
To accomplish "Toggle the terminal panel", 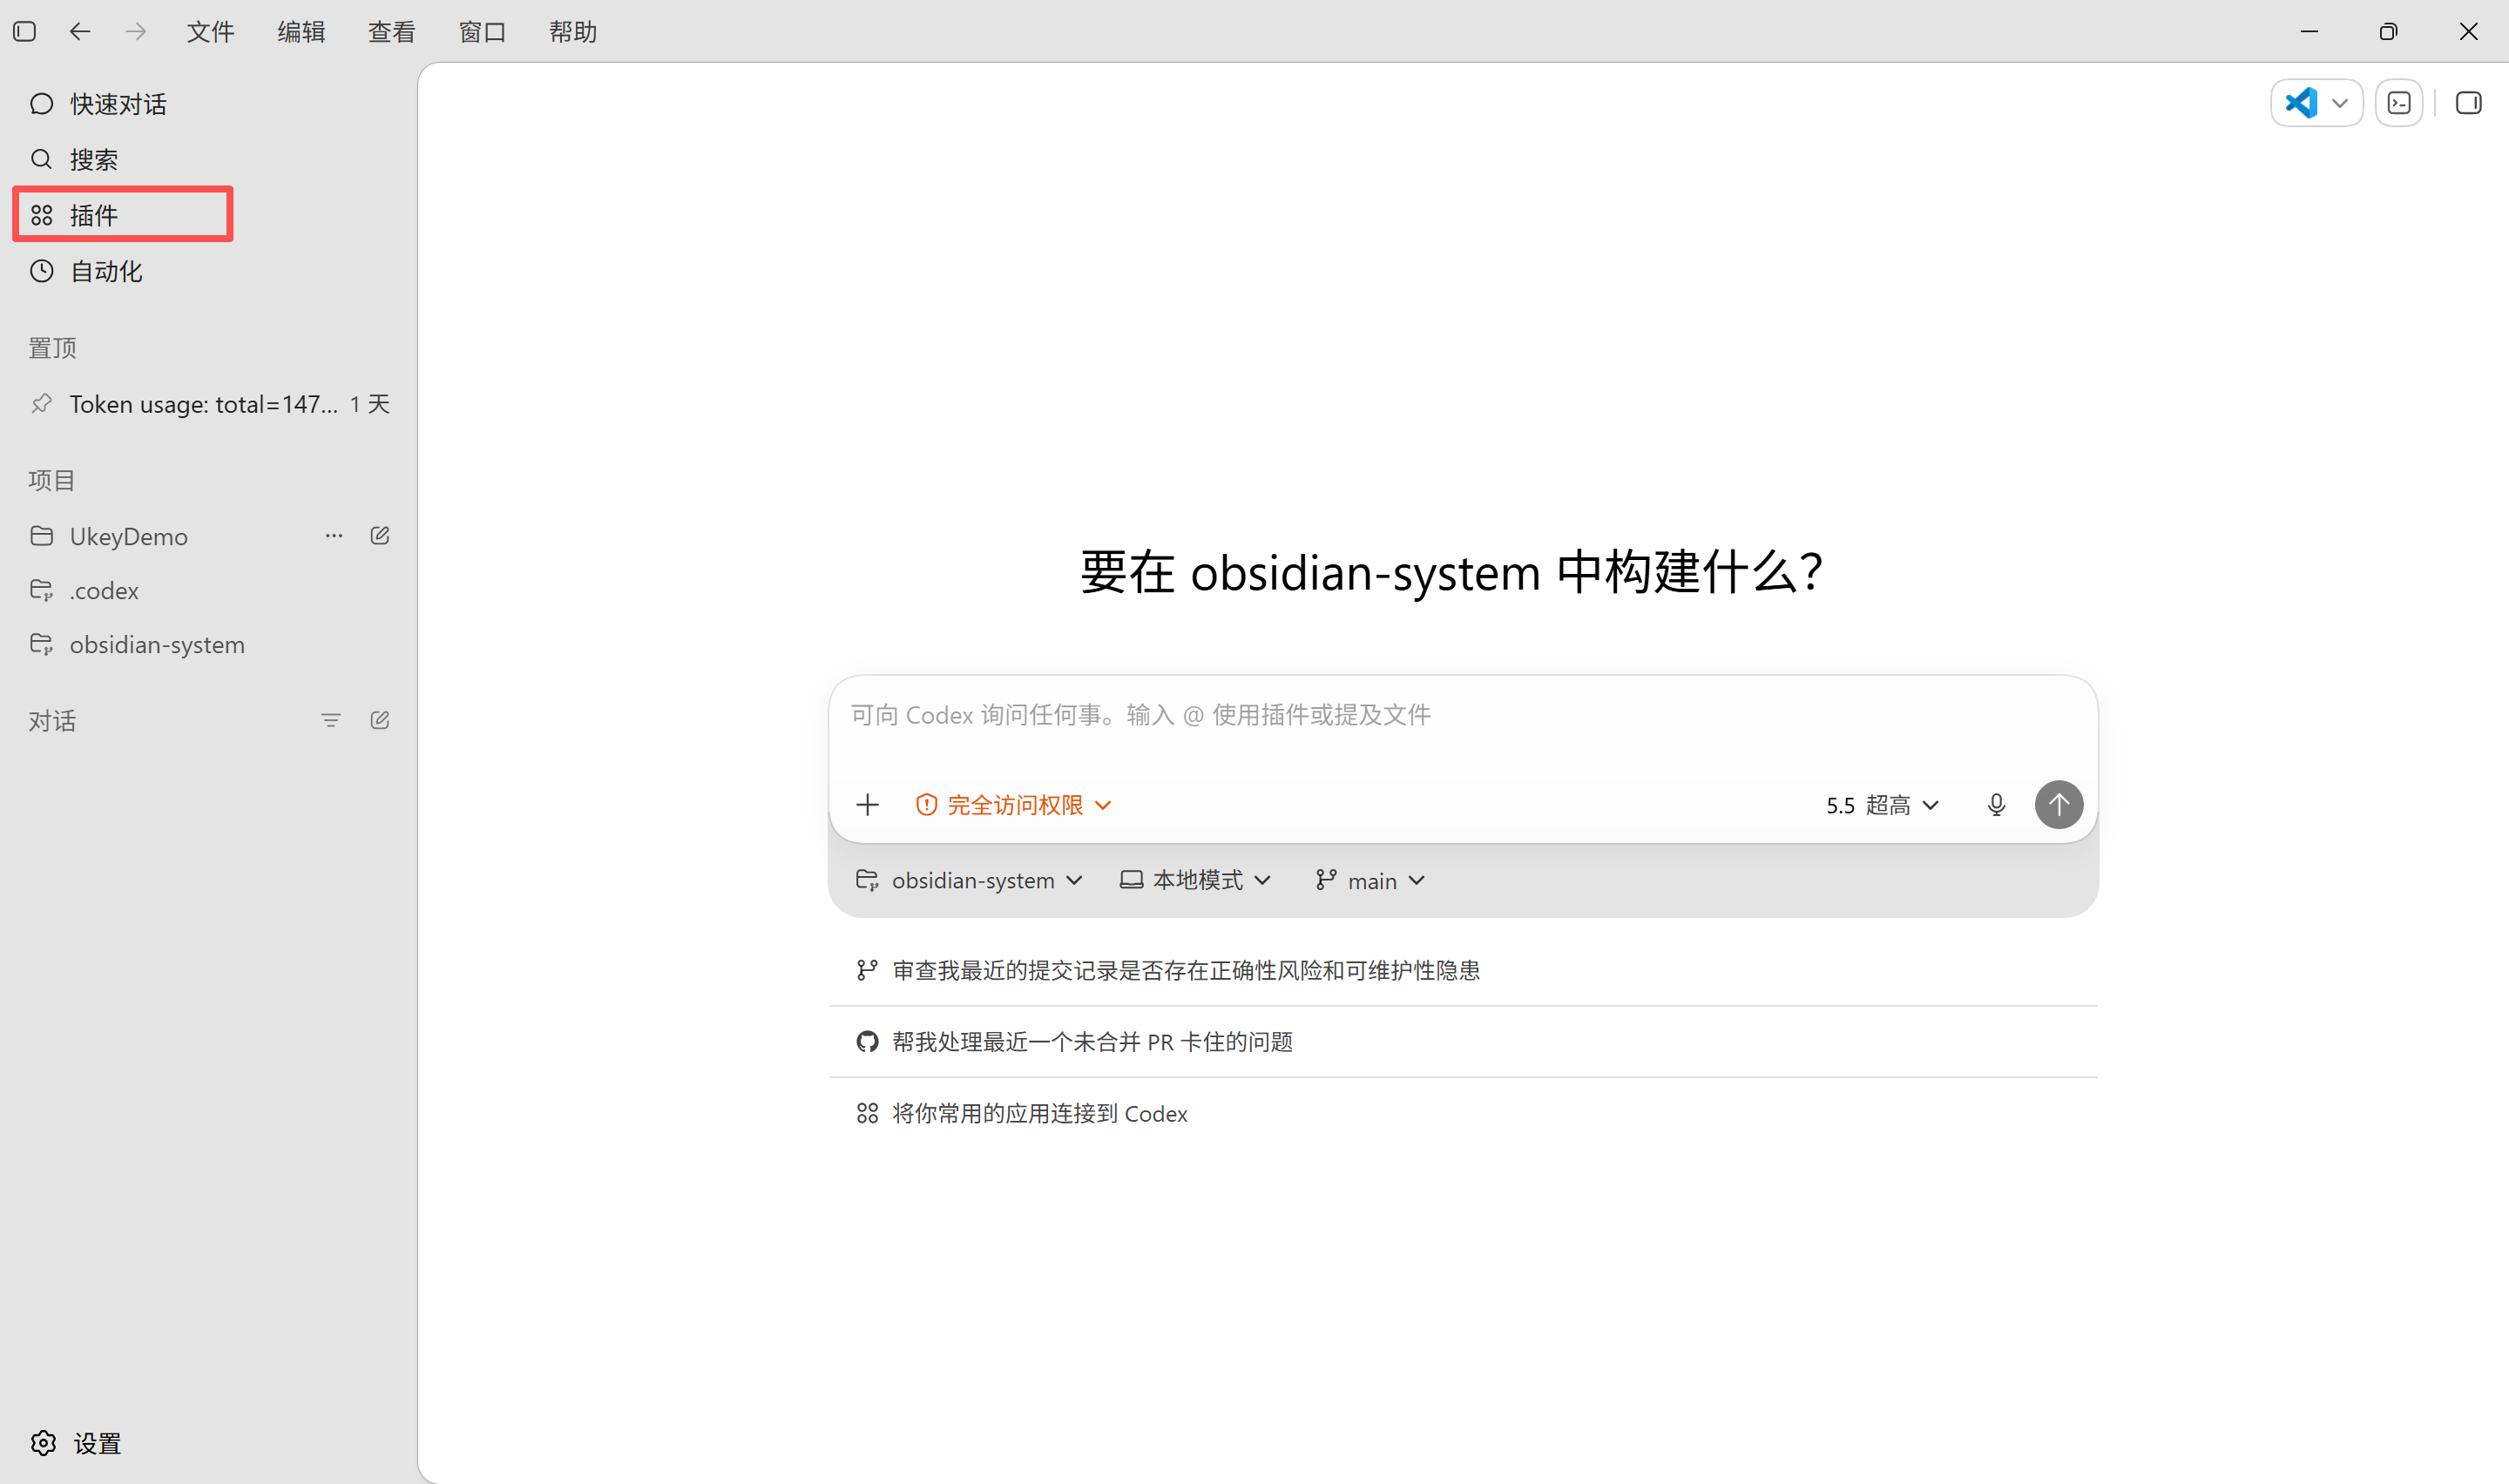I will click(x=2399, y=103).
